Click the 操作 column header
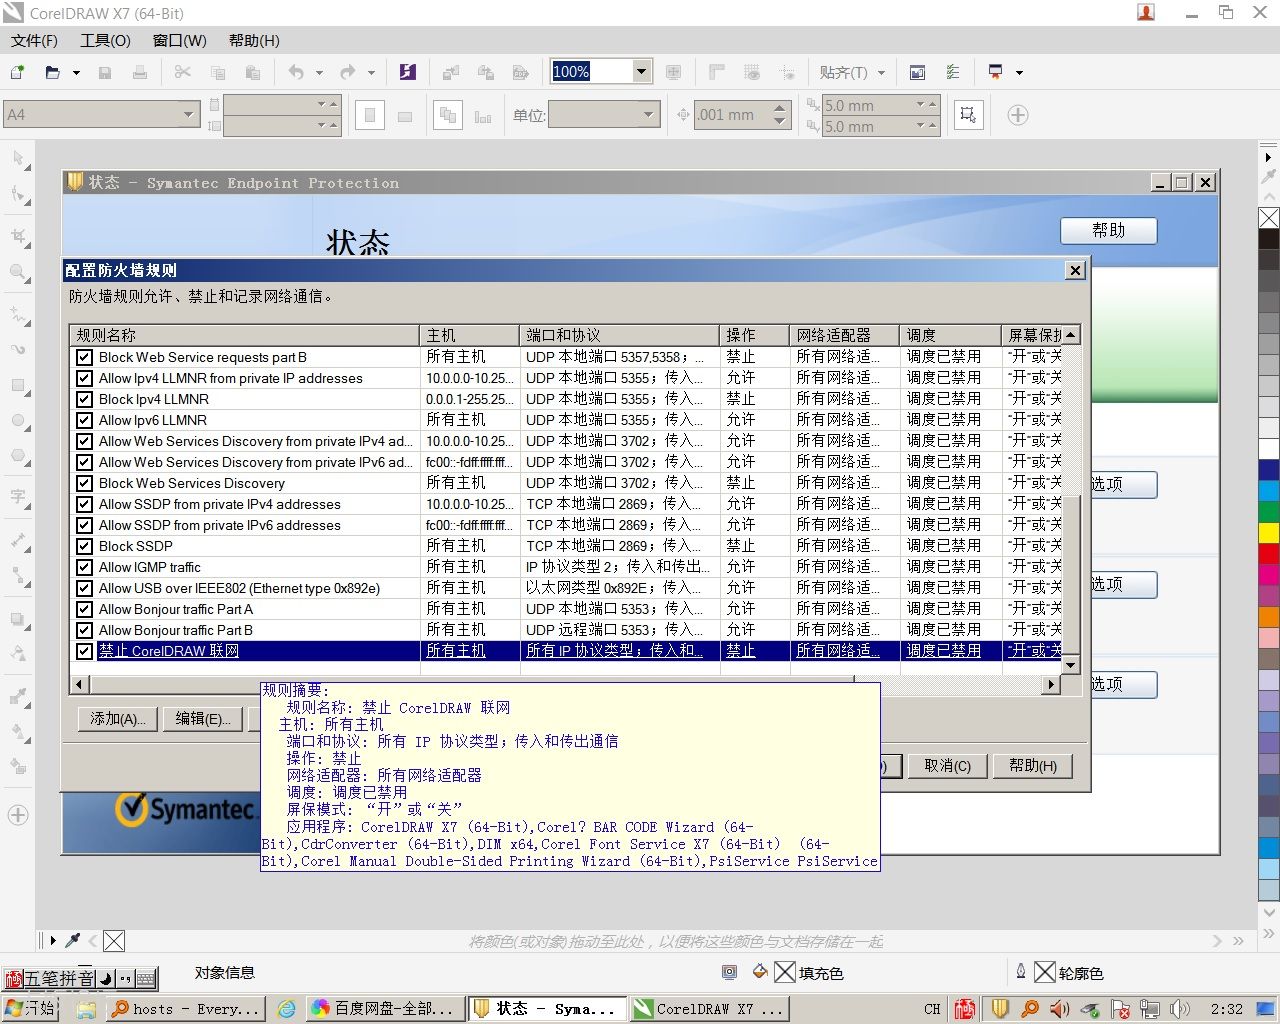This screenshot has width=1280, height=1024. point(754,335)
